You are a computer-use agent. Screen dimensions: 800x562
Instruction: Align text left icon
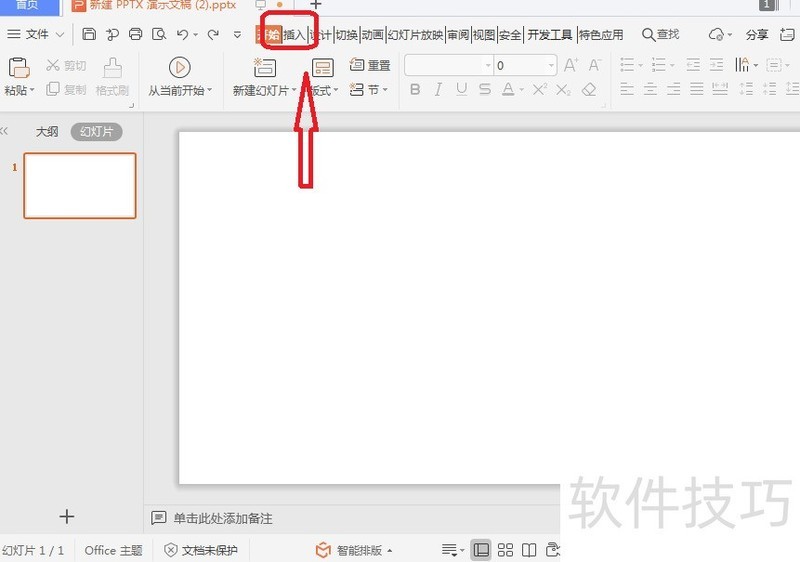[x=627, y=89]
